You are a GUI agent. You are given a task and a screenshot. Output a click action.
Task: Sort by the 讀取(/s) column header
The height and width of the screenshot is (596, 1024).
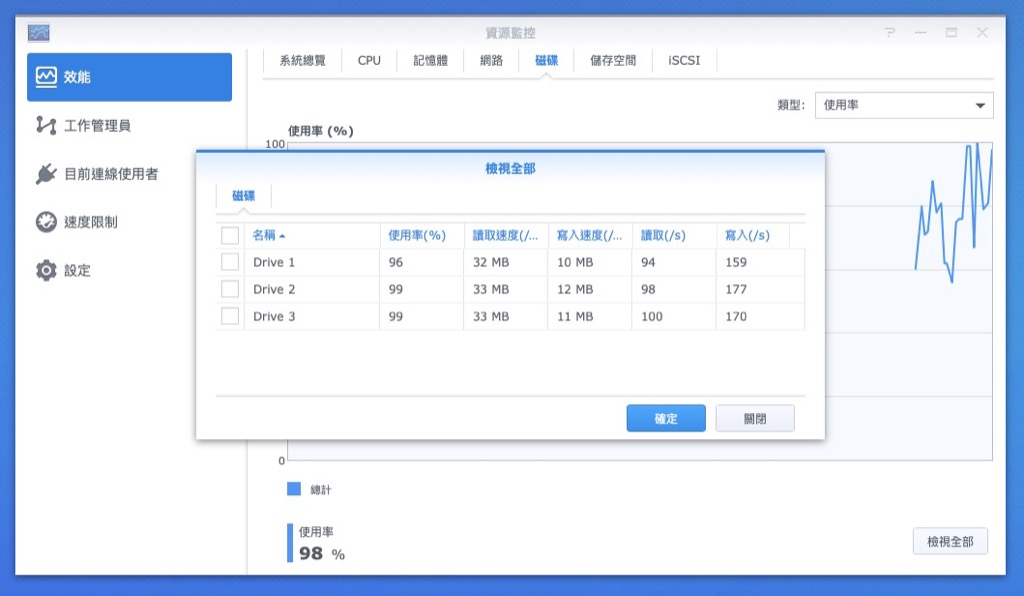[674, 236]
